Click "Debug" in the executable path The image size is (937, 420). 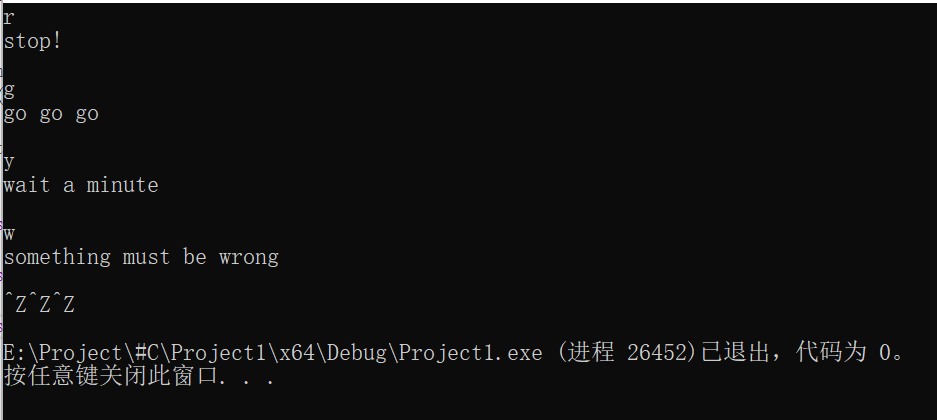(358, 353)
